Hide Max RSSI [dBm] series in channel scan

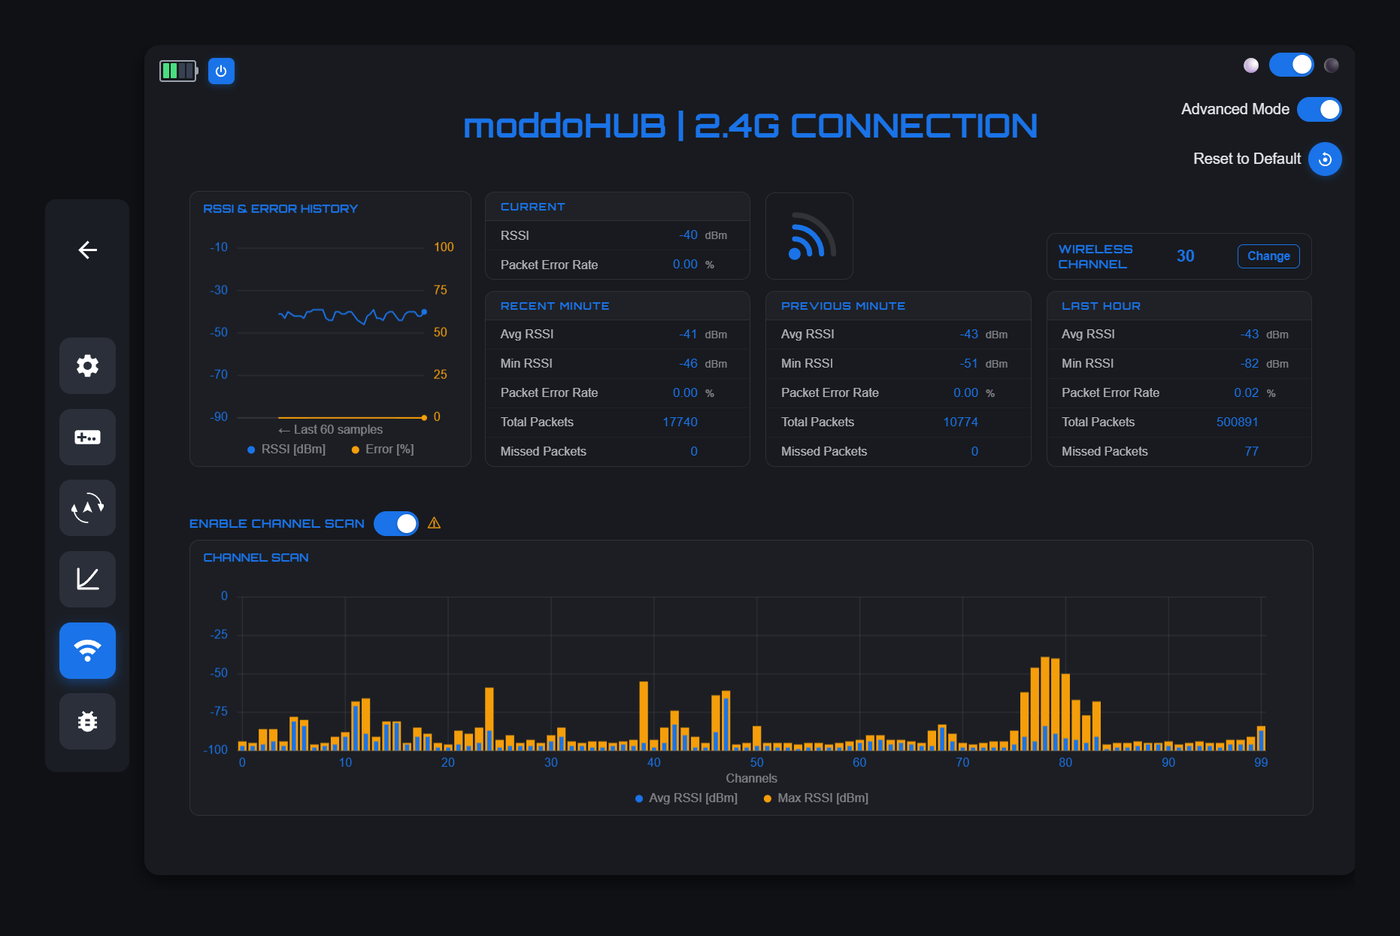[816, 798]
